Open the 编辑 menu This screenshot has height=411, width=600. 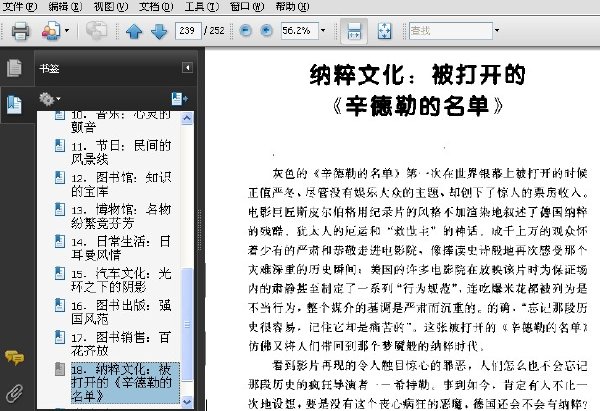tap(65, 7)
